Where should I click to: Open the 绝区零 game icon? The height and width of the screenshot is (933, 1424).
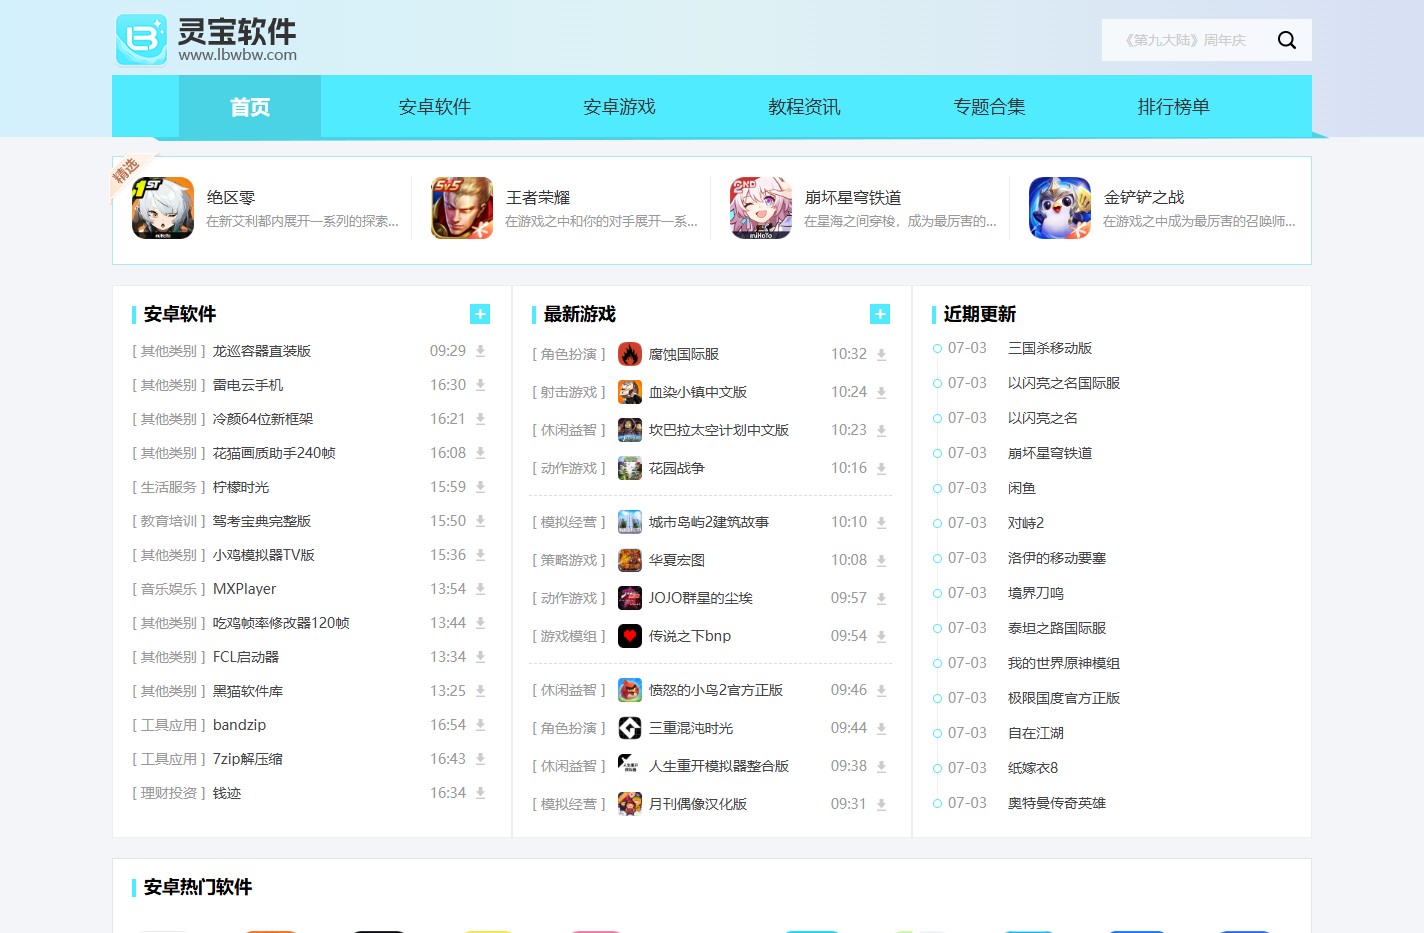(163, 208)
